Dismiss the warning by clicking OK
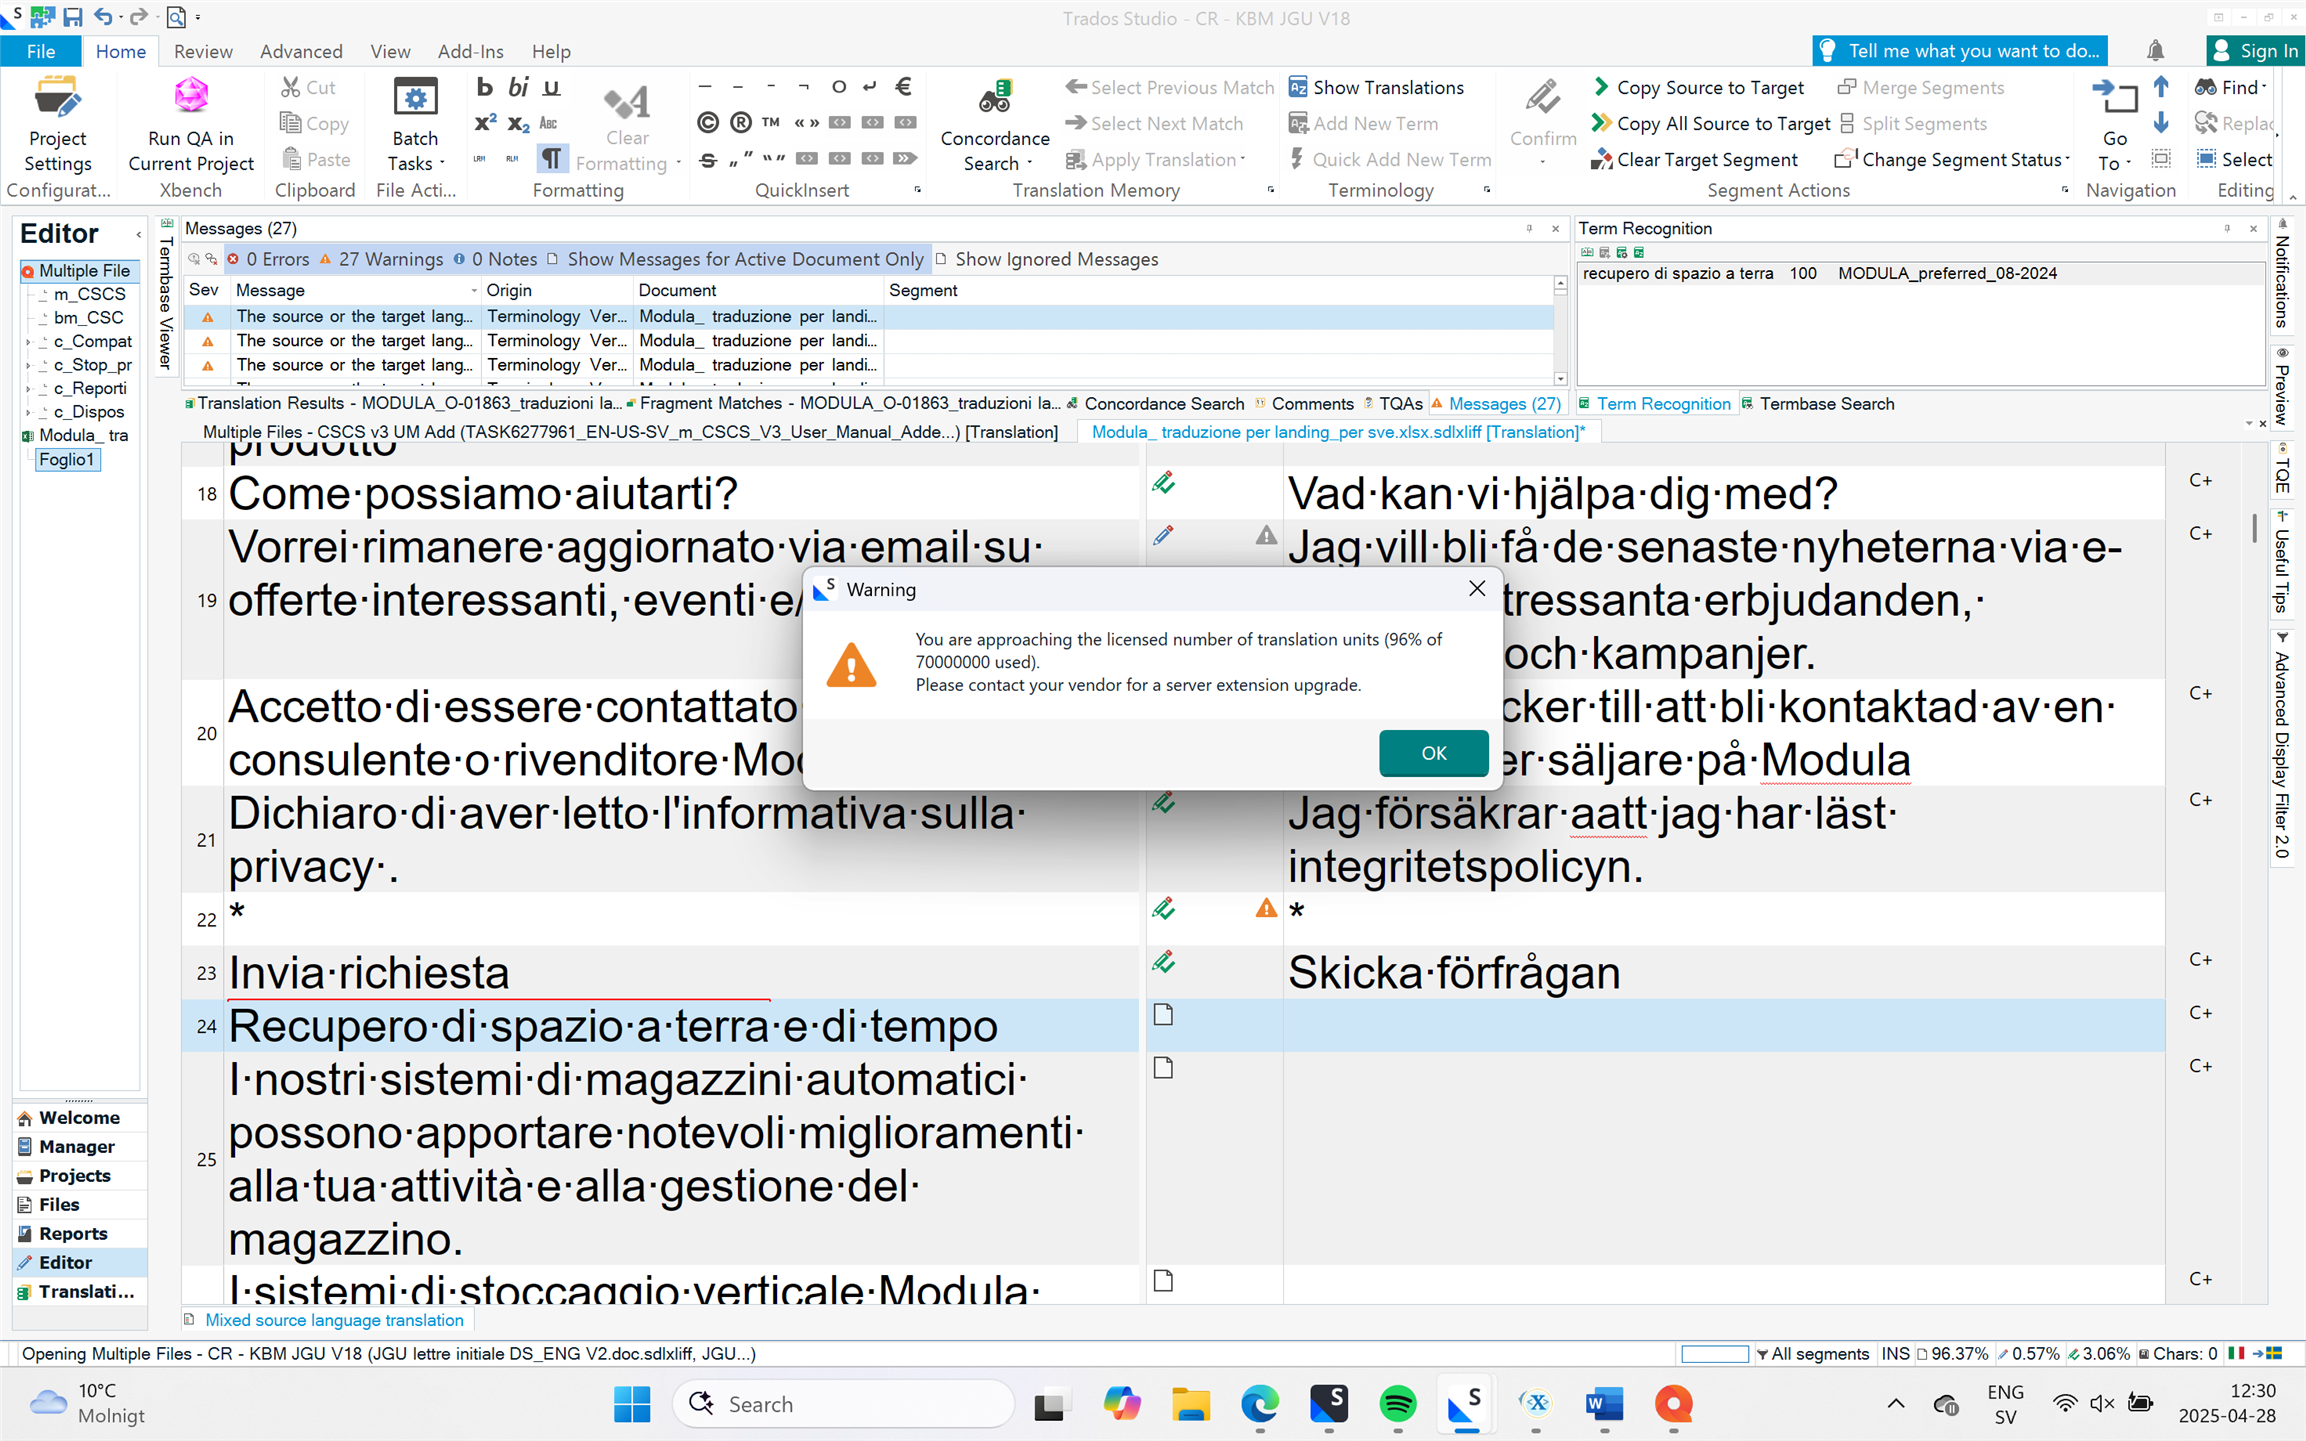This screenshot has width=2306, height=1441. point(1433,753)
